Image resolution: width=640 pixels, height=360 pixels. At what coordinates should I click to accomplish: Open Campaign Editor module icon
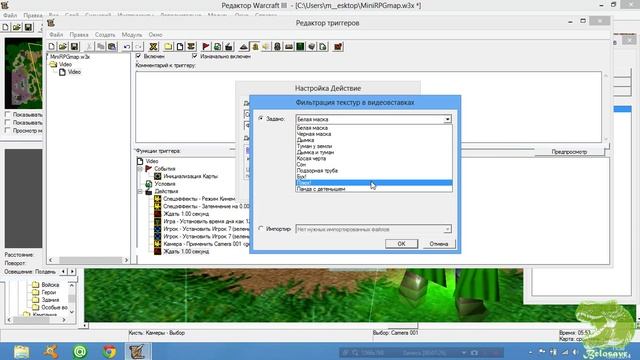pos(289,47)
